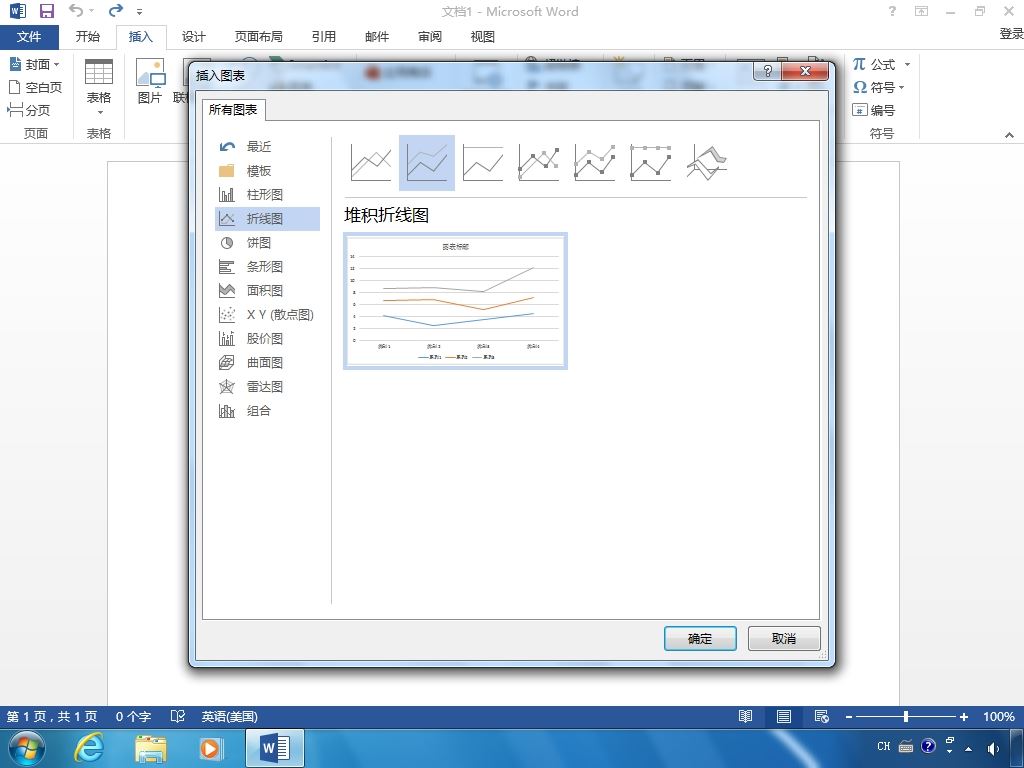Switch to print layout view icon
1024x768 pixels.
coord(784,716)
